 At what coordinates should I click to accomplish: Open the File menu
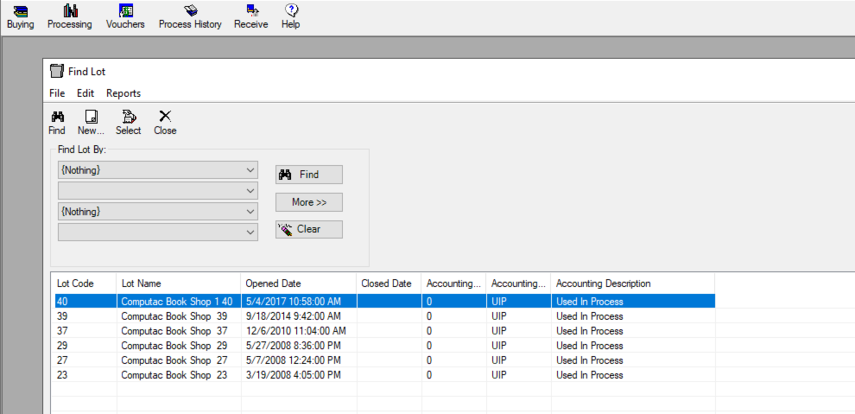point(57,93)
